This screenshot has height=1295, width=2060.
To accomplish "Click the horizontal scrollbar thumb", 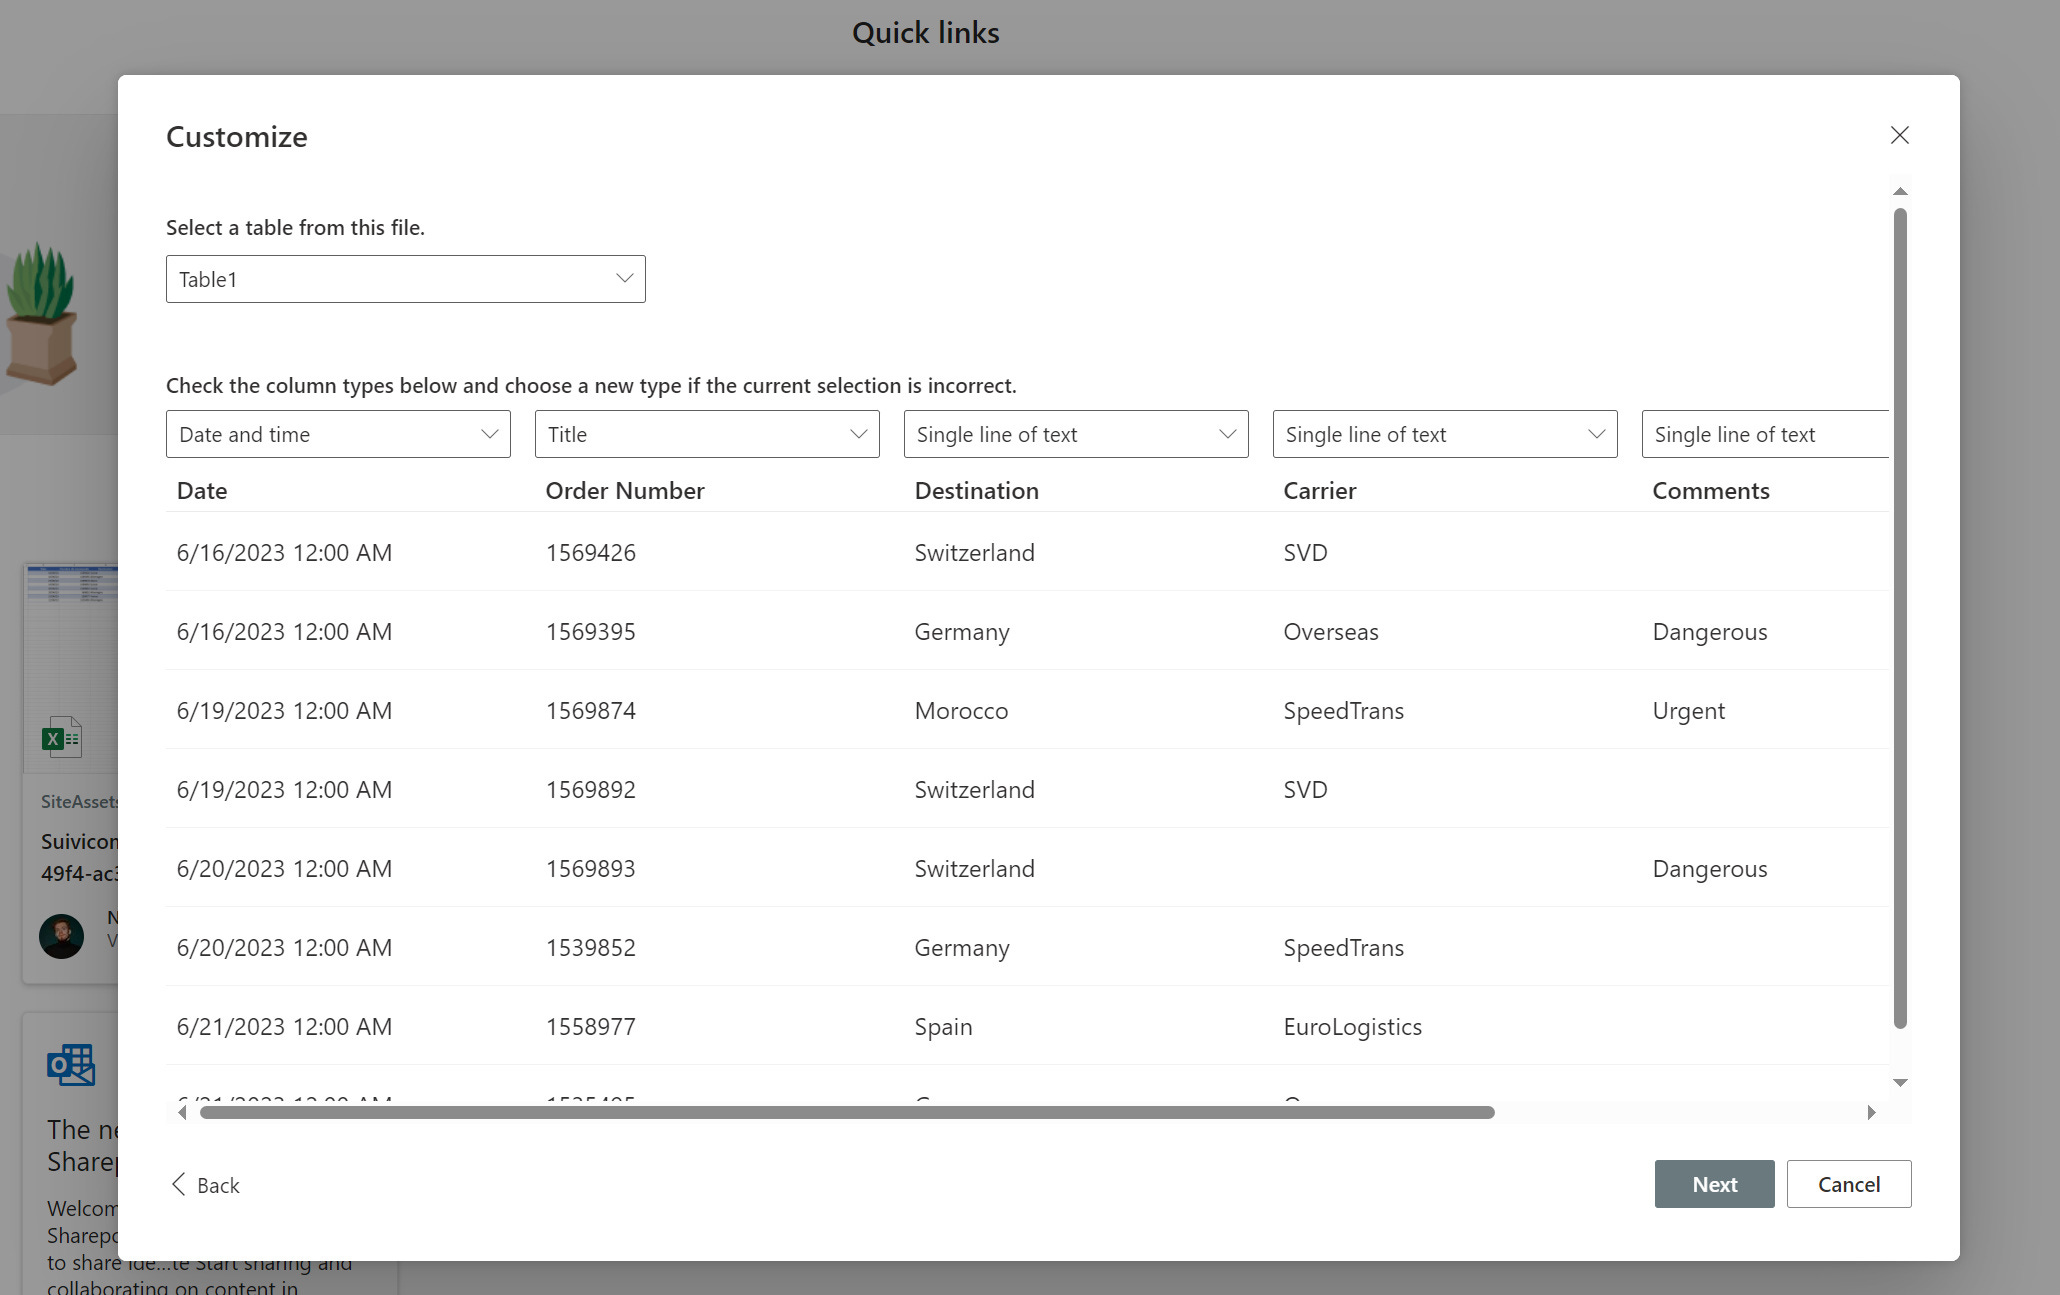I will click(x=846, y=1112).
